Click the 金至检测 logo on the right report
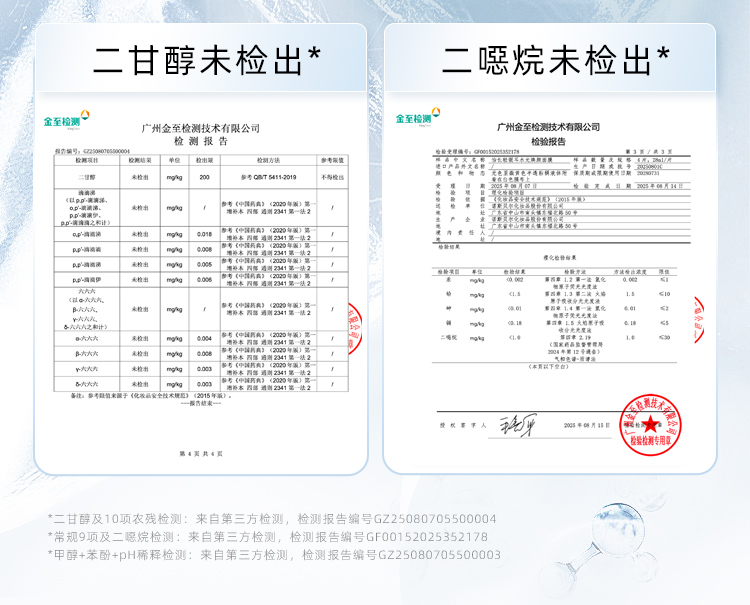 pos(418,117)
